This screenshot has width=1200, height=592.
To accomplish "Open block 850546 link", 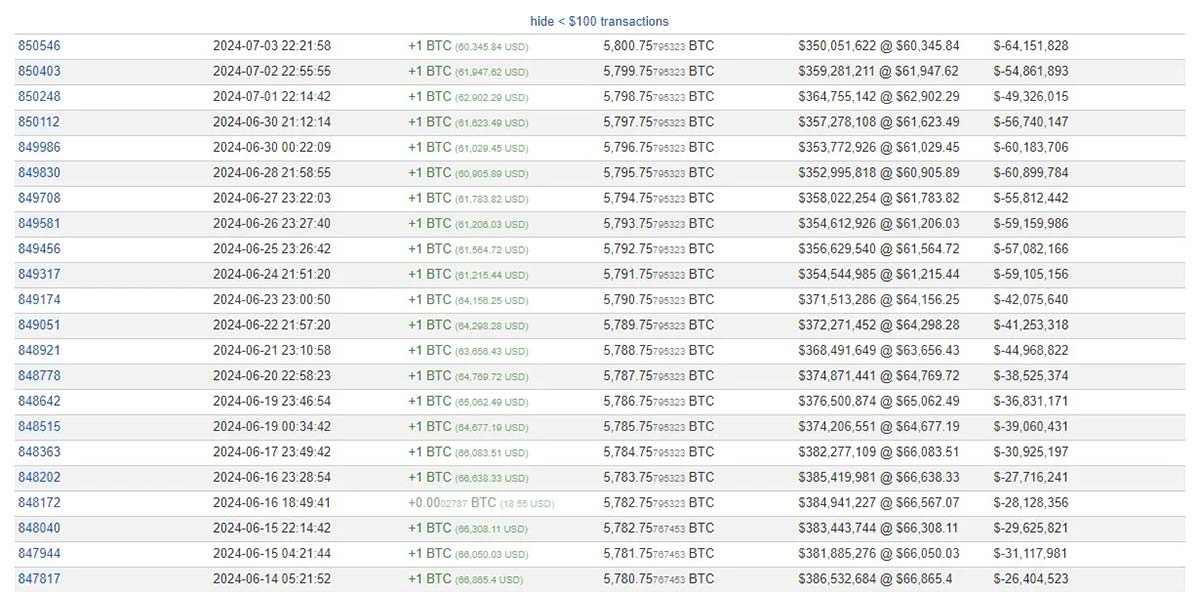I will coord(39,46).
